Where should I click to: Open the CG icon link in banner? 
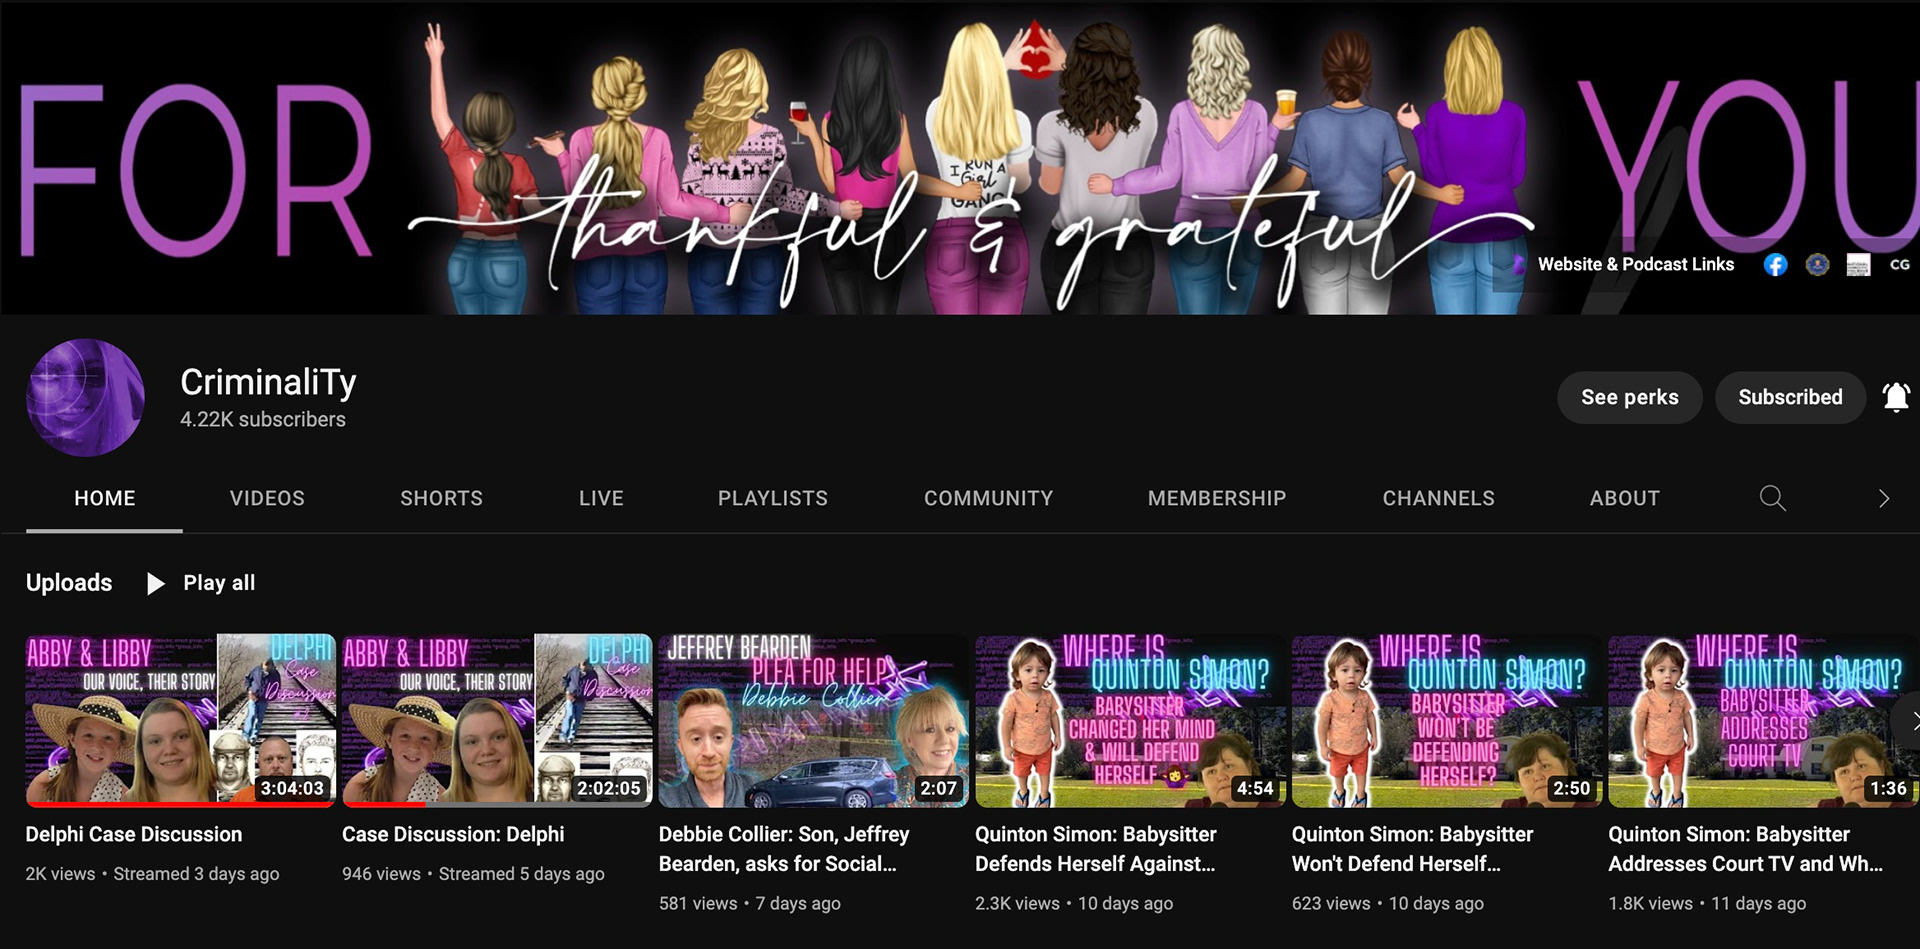(1900, 265)
